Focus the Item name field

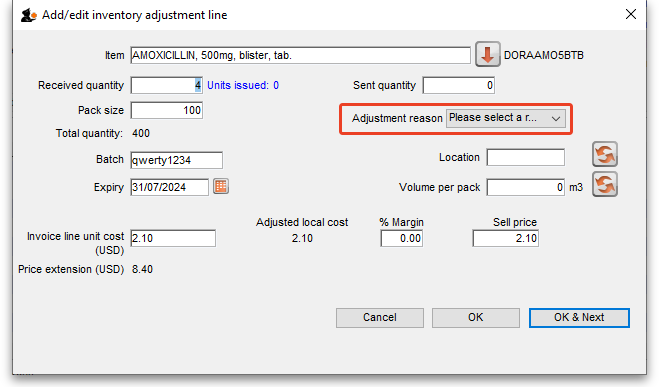(301, 55)
